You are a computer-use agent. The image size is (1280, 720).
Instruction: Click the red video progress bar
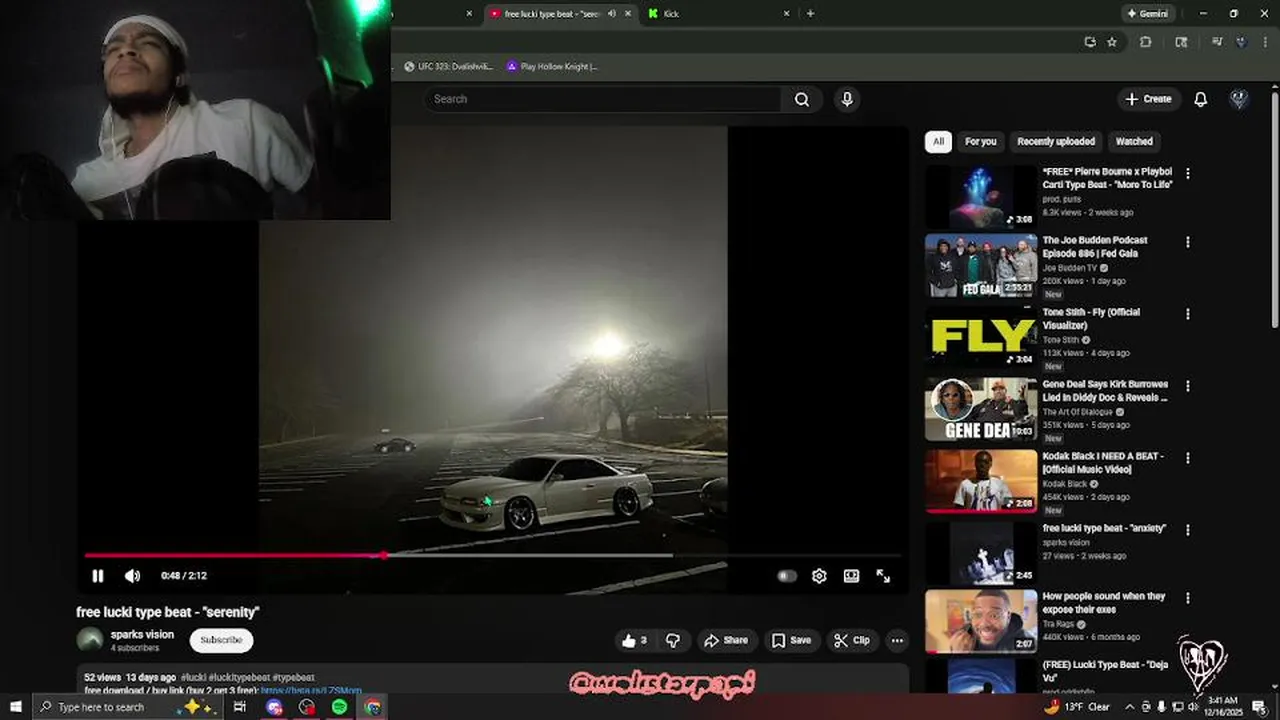point(493,555)
